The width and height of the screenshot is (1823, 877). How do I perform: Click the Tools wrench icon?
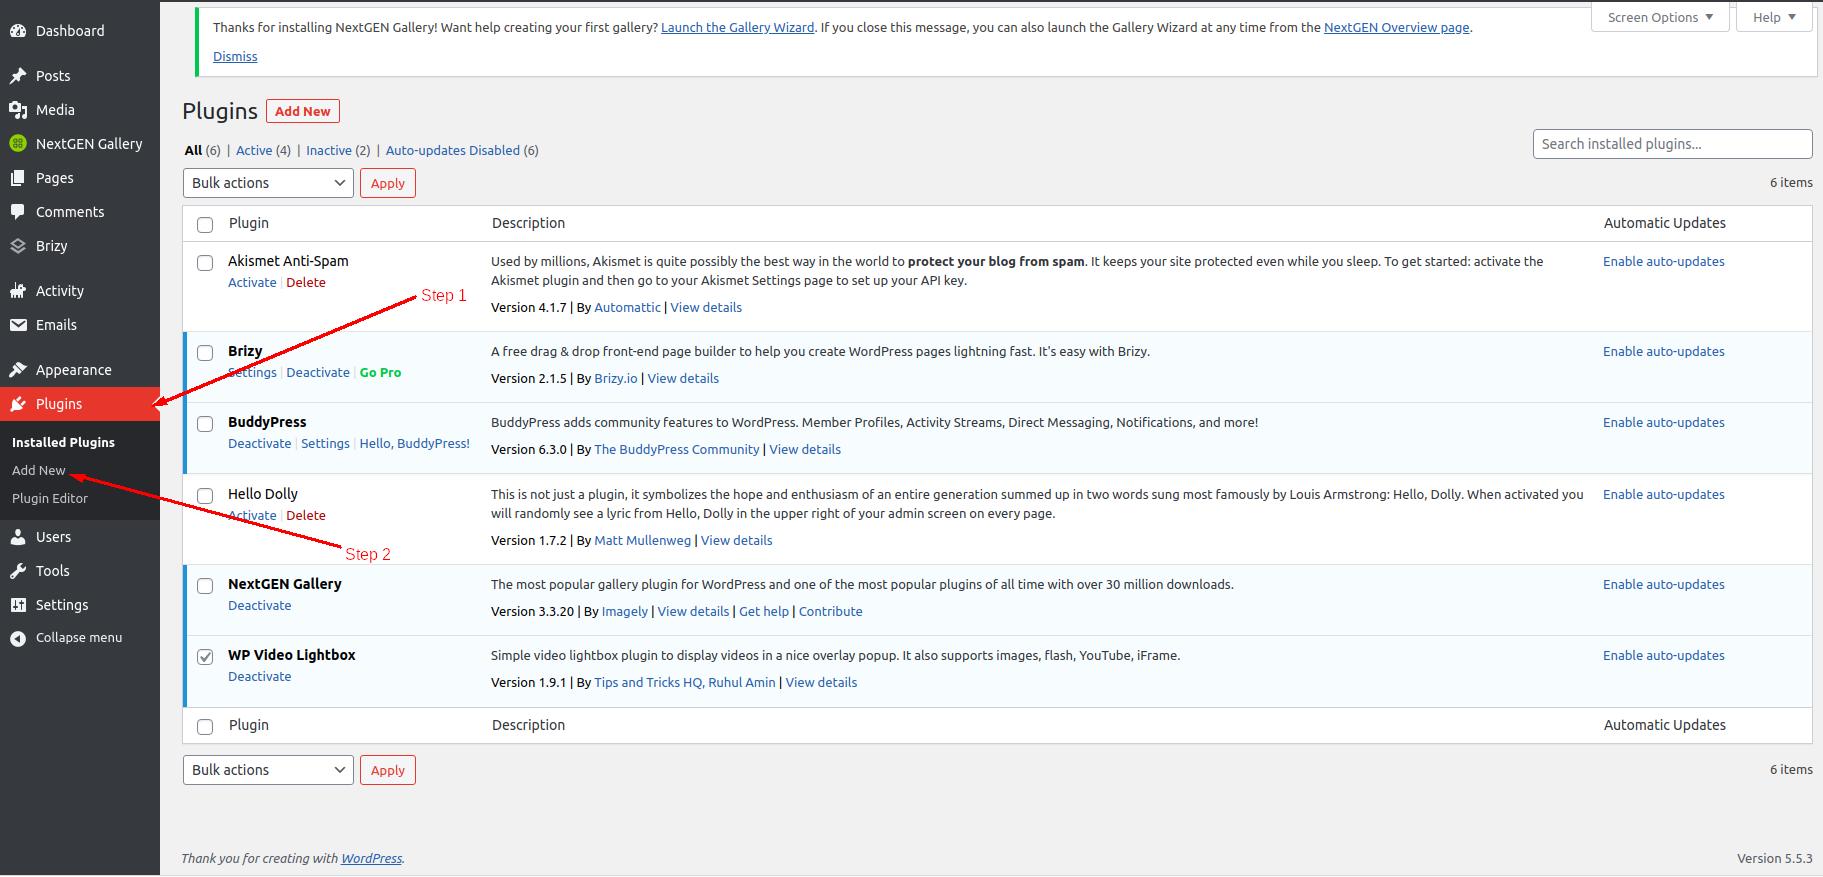[x=18, y=571]
